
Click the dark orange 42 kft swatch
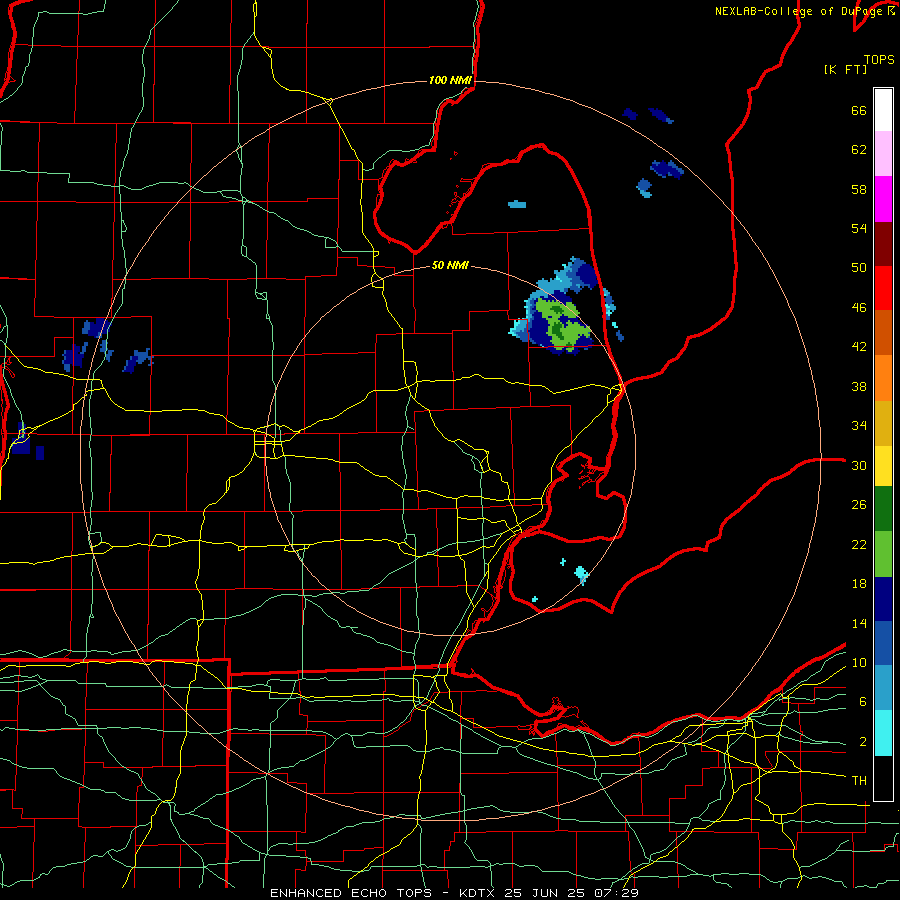point(883,333)
